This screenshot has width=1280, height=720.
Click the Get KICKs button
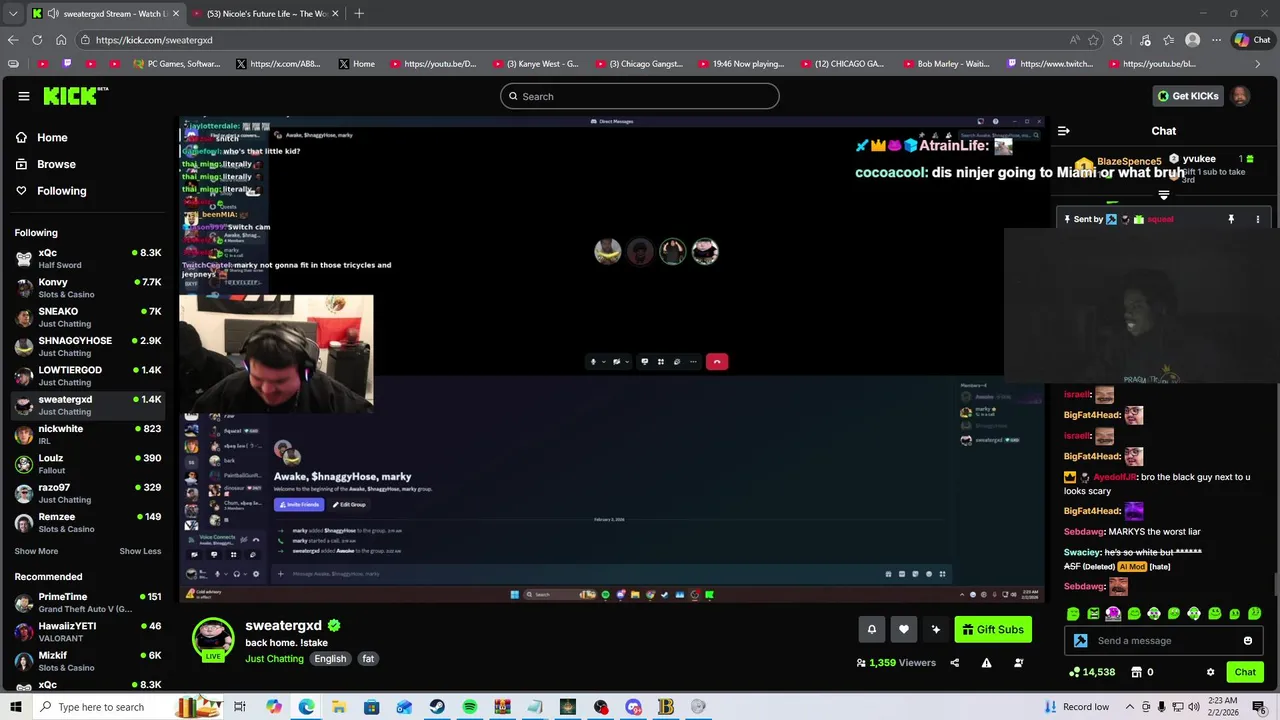[x=1188, y=96]
